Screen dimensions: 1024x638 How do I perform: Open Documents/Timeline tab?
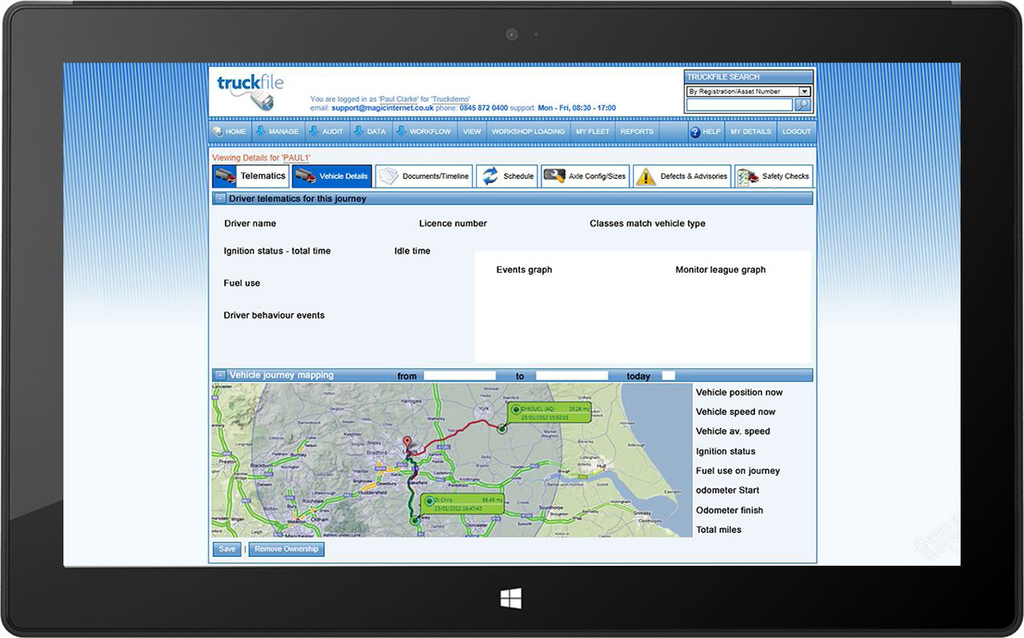pos(424,176)
